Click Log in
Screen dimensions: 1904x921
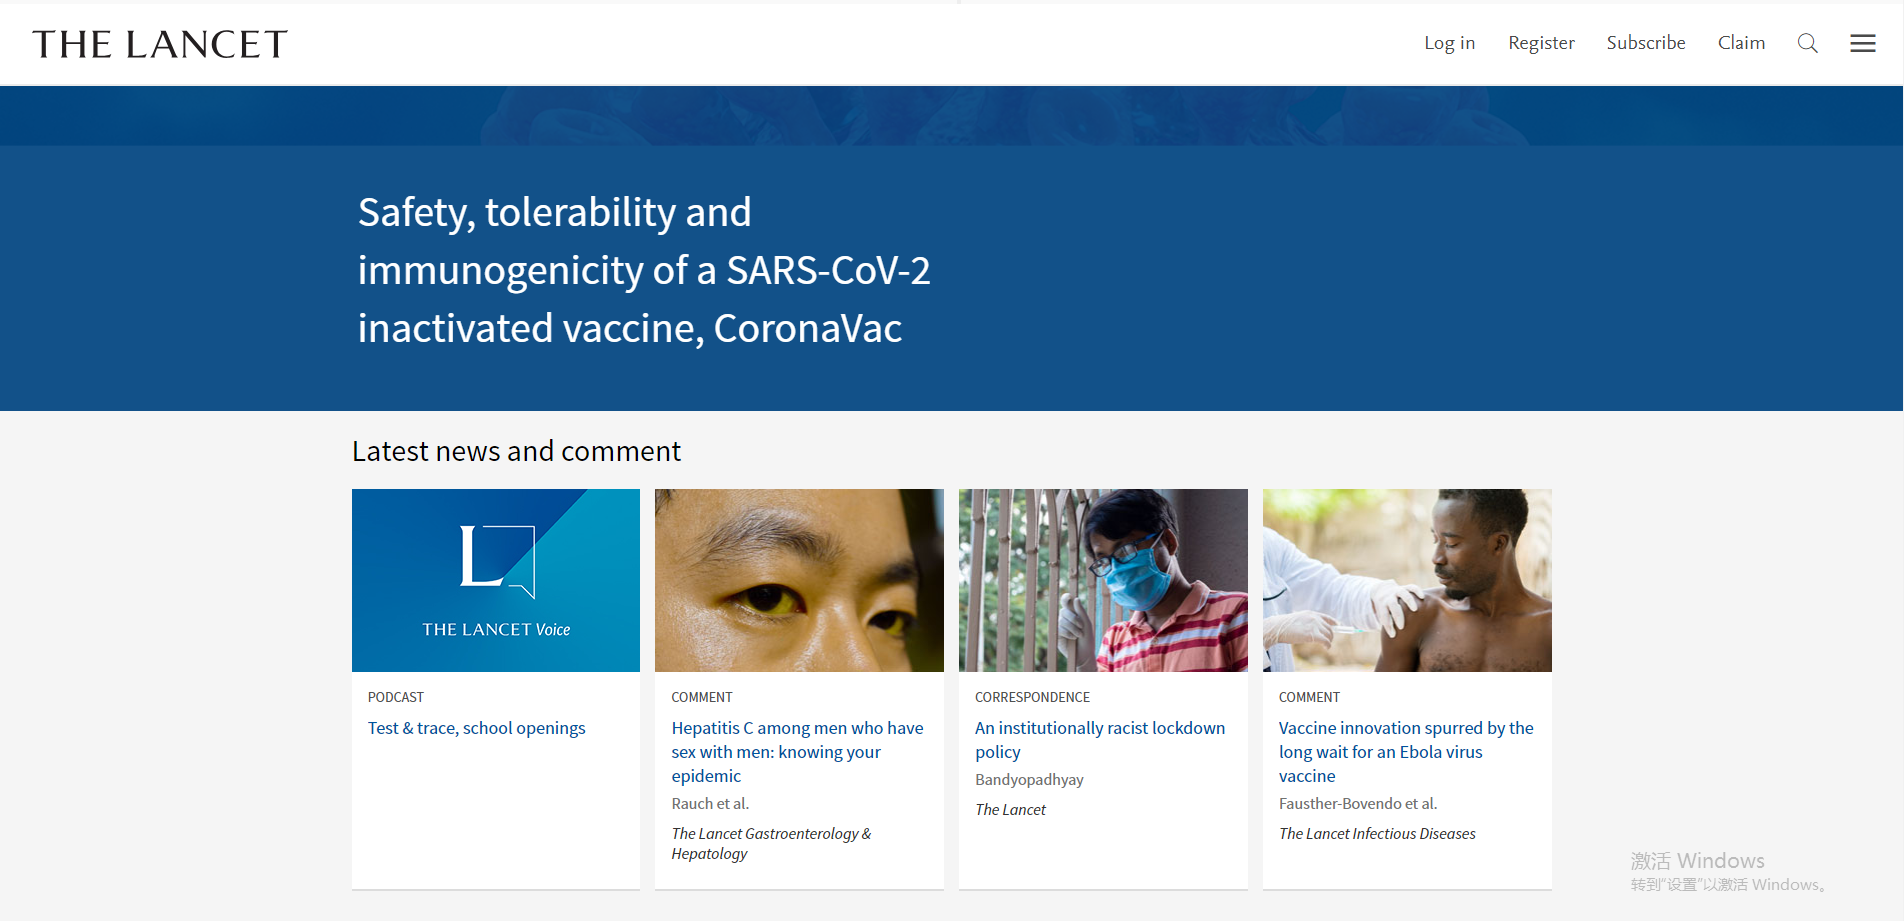pos(1449,43)
